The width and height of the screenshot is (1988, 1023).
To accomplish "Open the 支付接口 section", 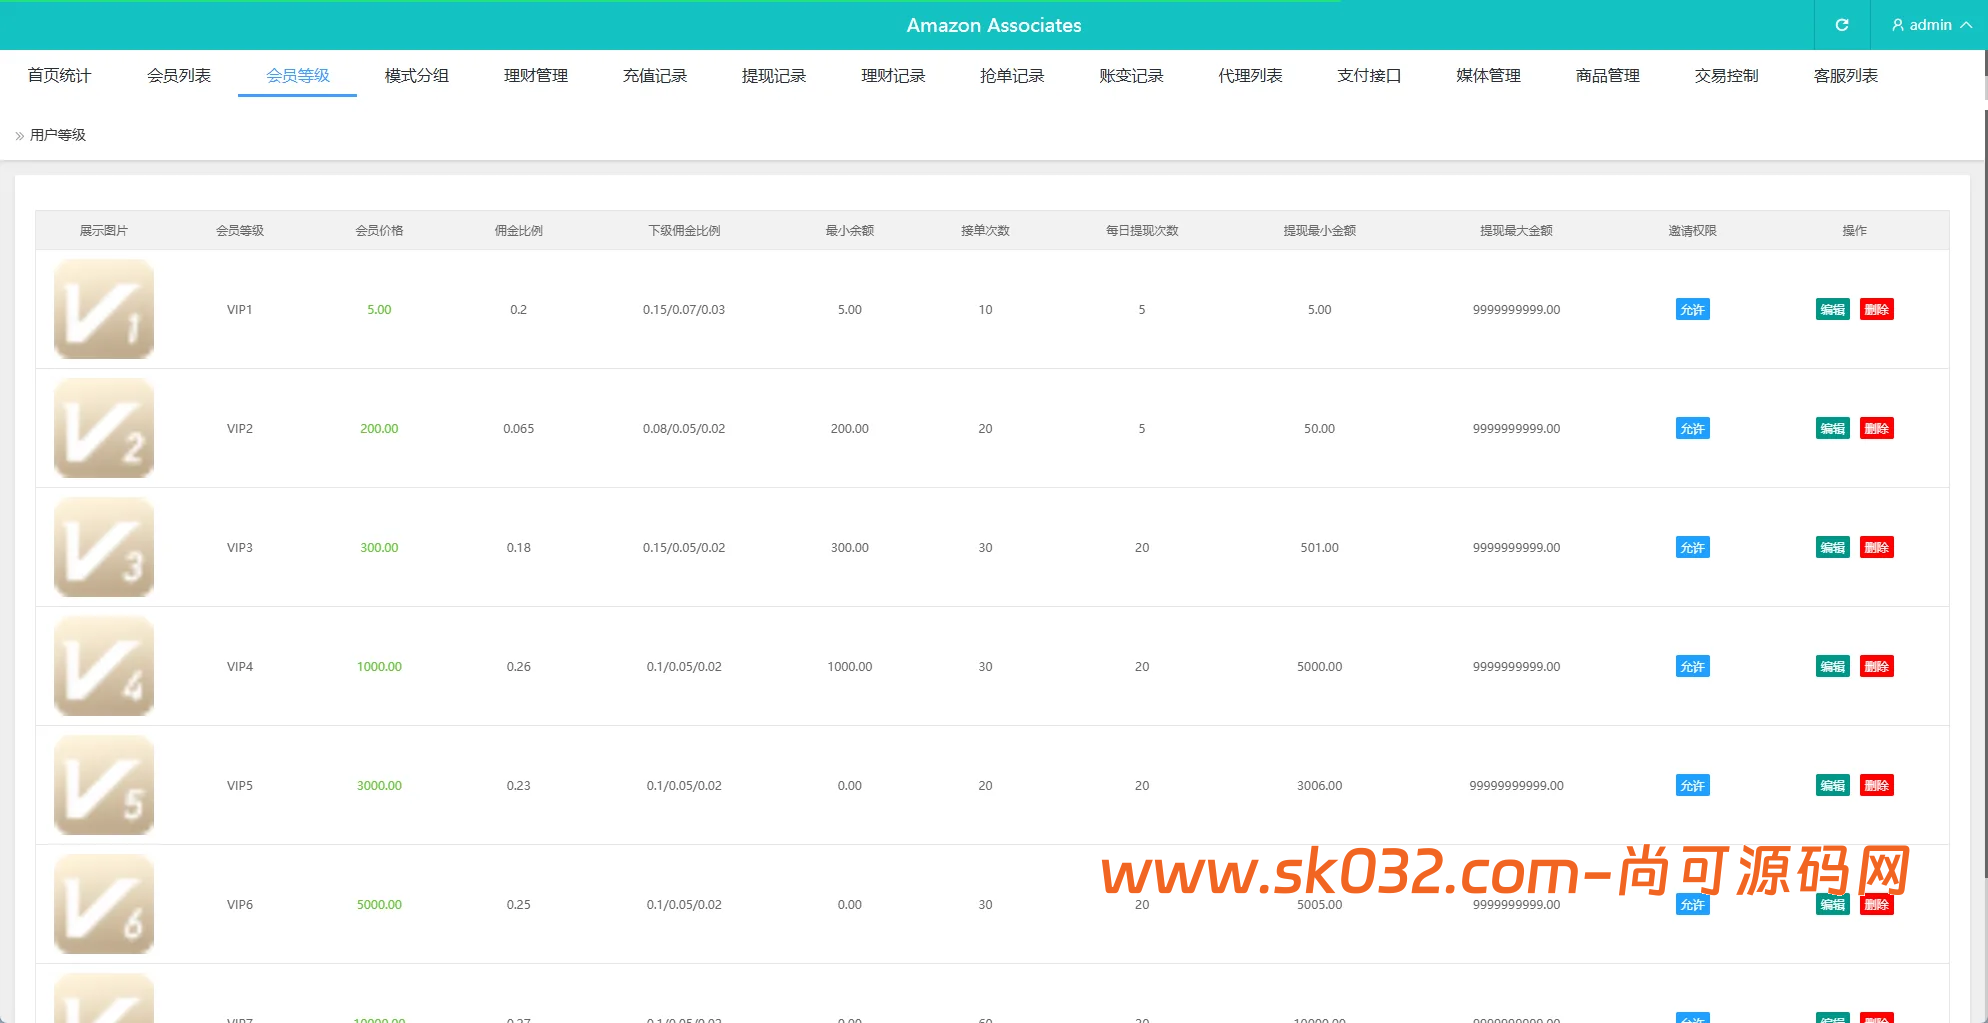I will point(1368,75).
